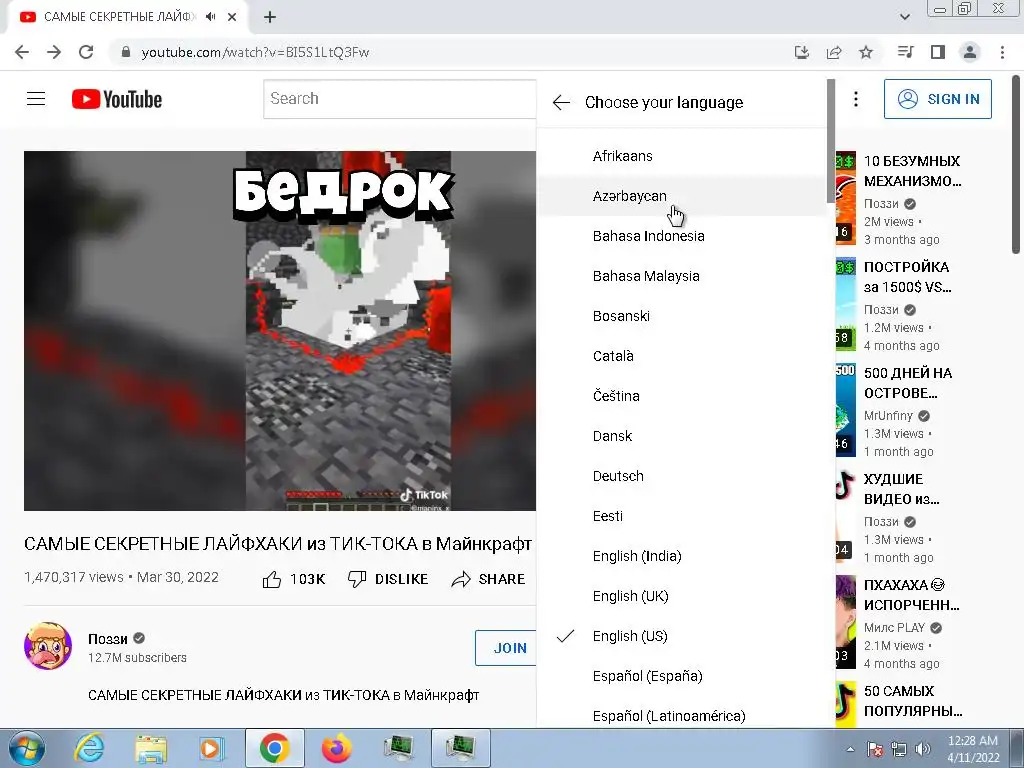
Task: Choose Dansk from language list
Action: tap(682, 436)
